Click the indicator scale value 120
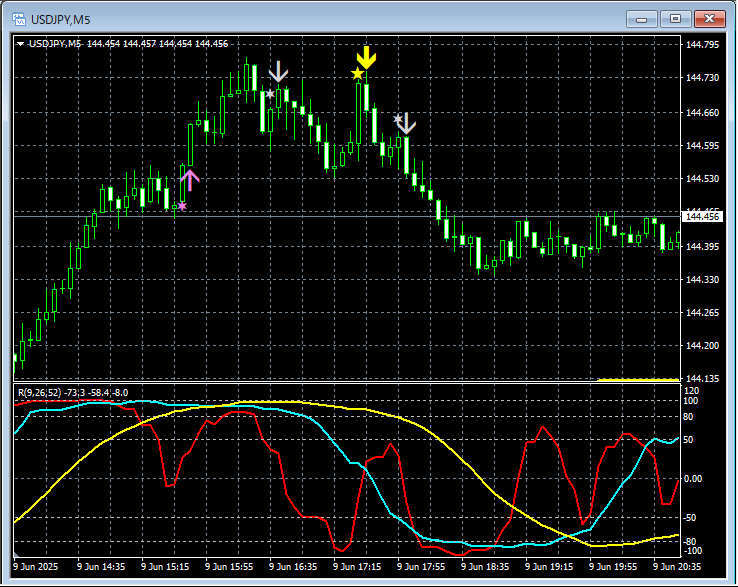The width and height of the screenshot is (738, 587). click(692, 391)
